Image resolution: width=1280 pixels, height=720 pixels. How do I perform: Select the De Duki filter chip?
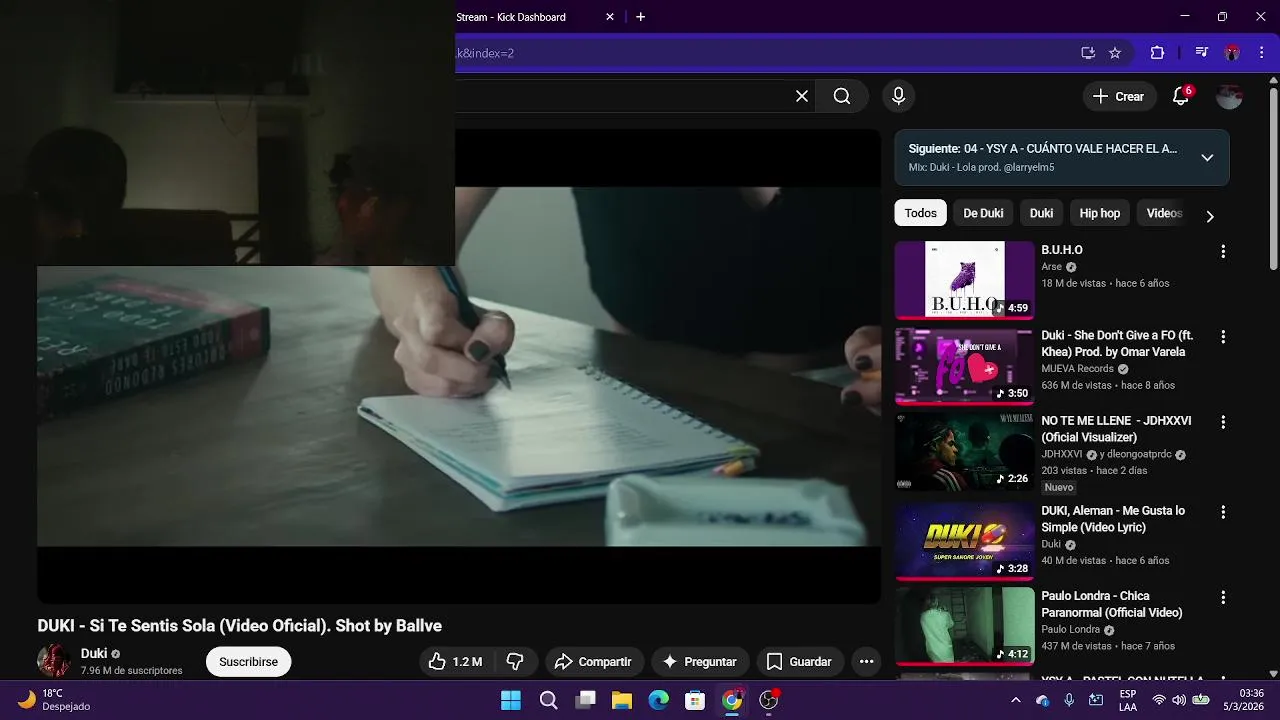(x=983, y=213)
